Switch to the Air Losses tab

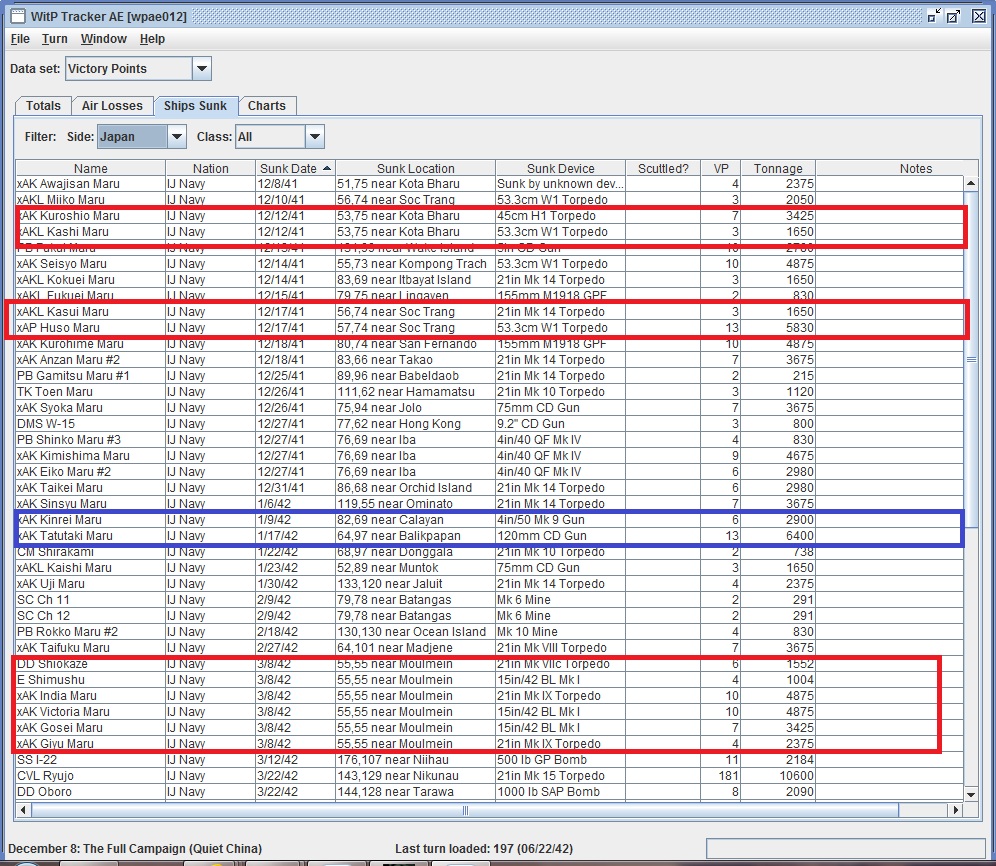112,105
